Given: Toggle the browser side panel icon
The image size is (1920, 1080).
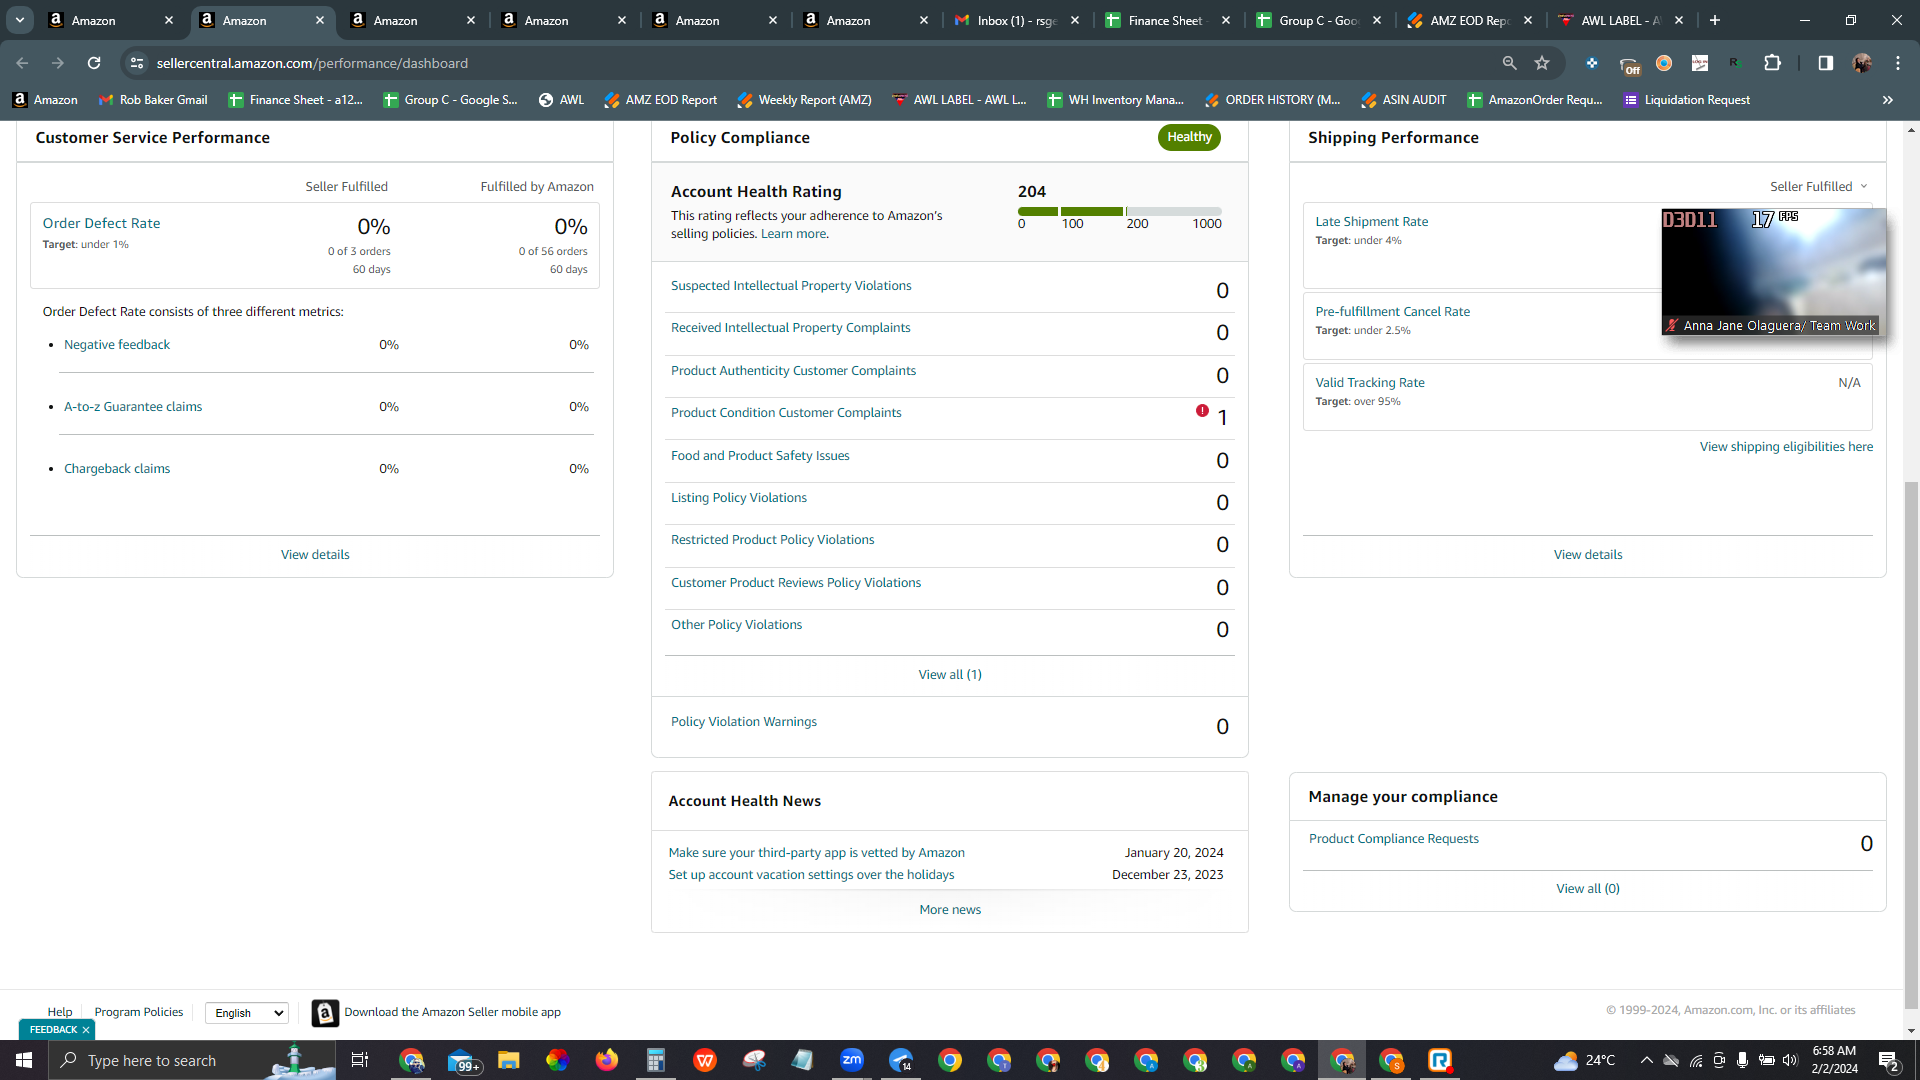Looking at the screenshot, I should pyautogui.click(x=1825, y=63).
